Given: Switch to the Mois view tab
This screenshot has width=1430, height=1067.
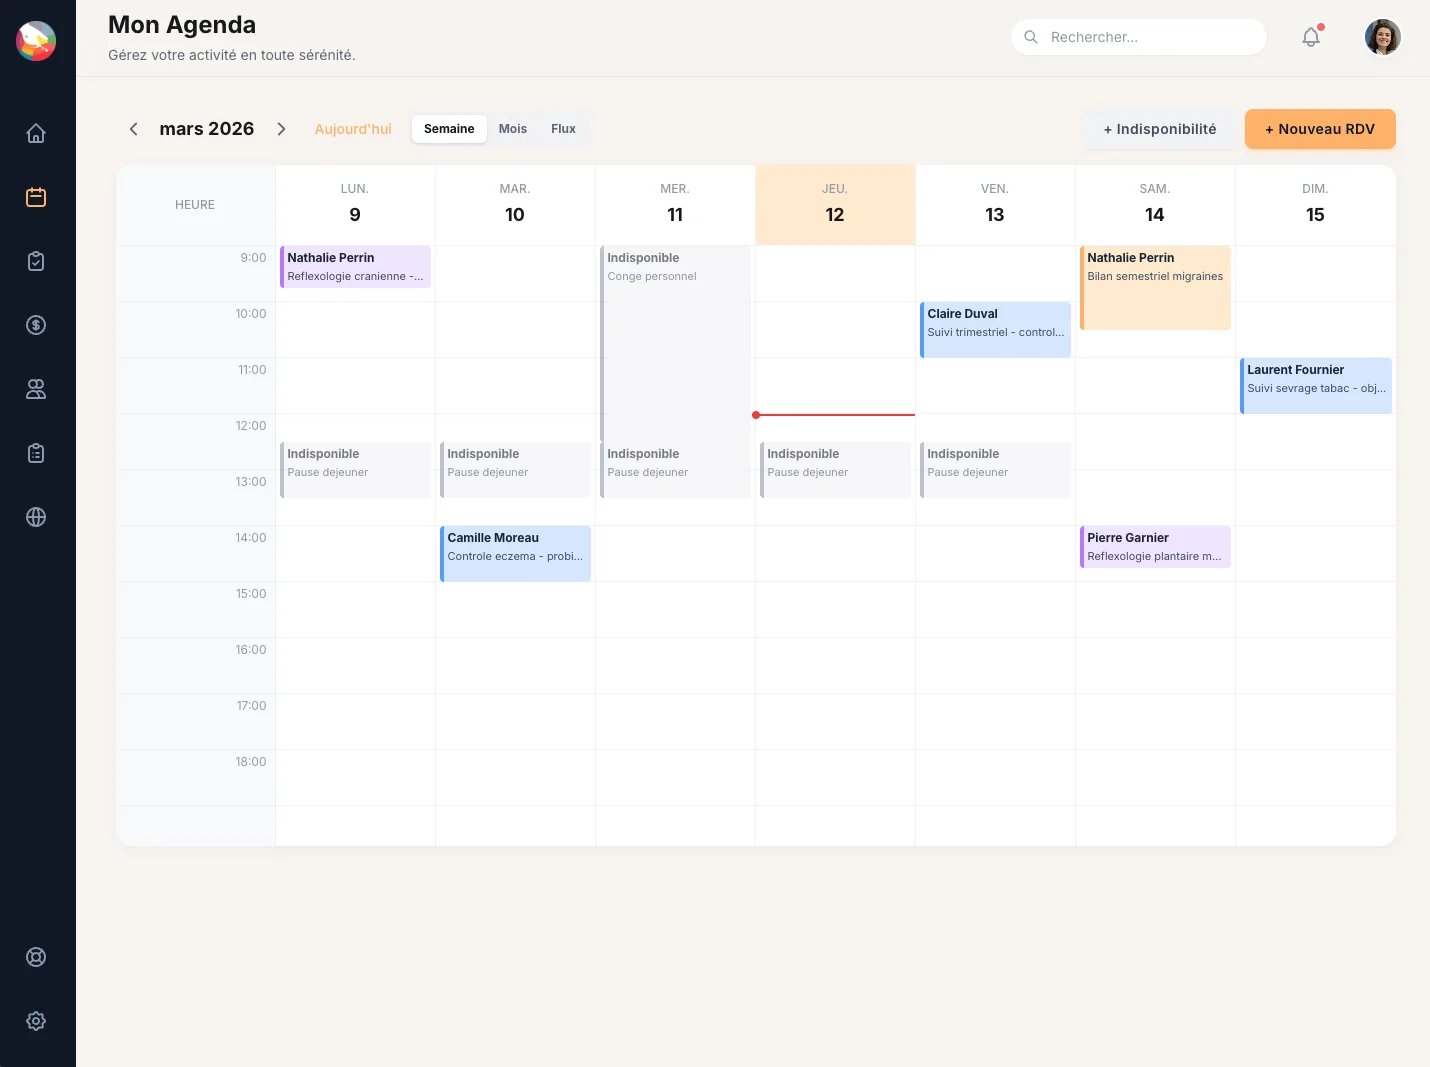Looking at the screenshot, I should 513,129.
